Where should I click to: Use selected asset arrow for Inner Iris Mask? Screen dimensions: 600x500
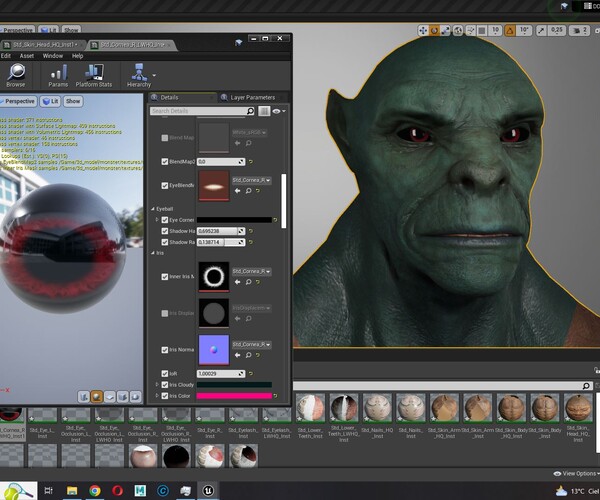238,282
